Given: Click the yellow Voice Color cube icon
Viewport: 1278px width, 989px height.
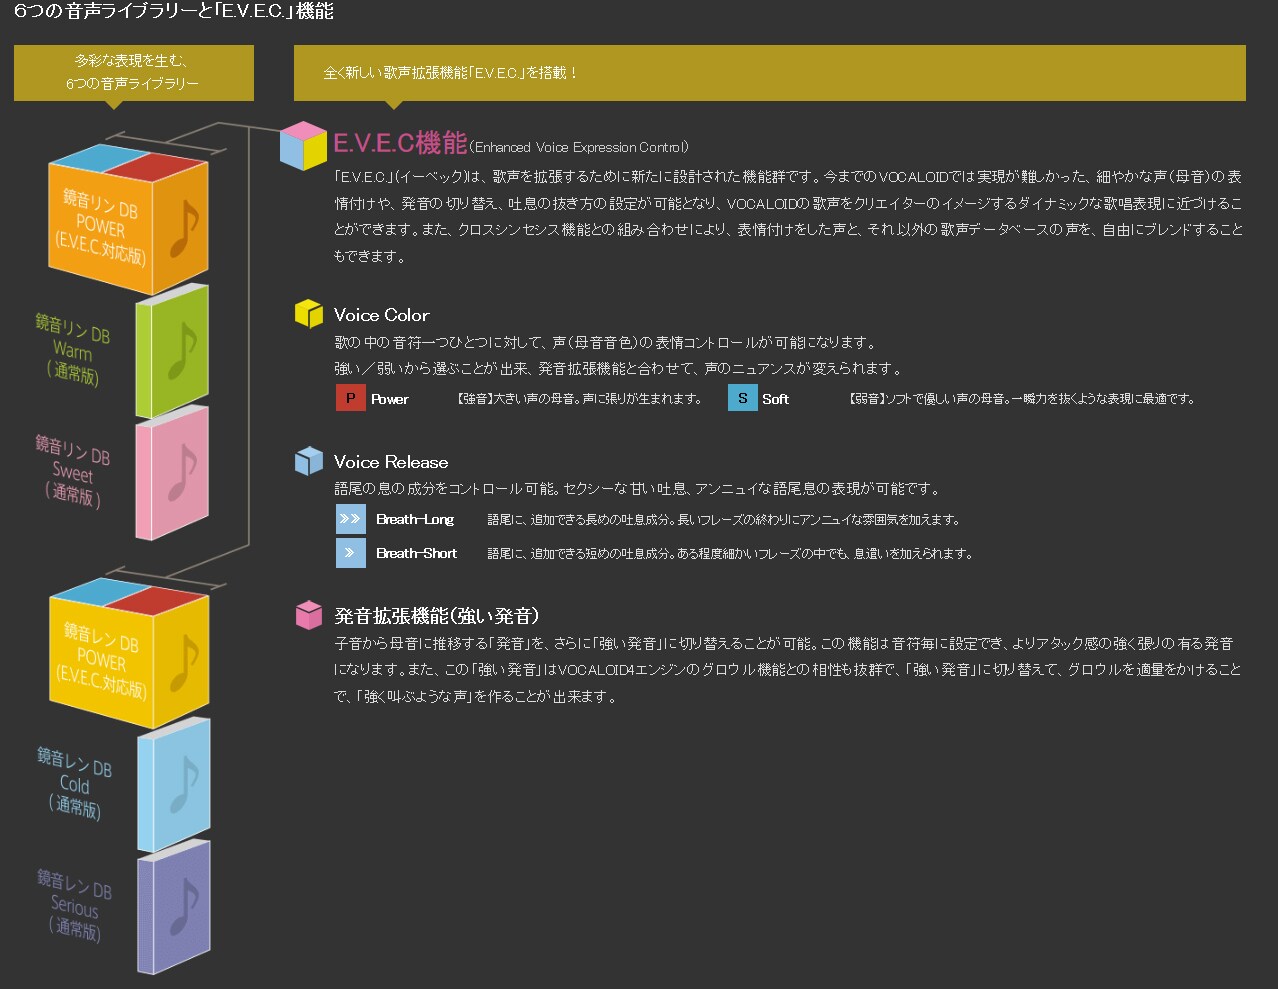Looking at the screenshot, I should pyautogui.click(x=309, y=313).
